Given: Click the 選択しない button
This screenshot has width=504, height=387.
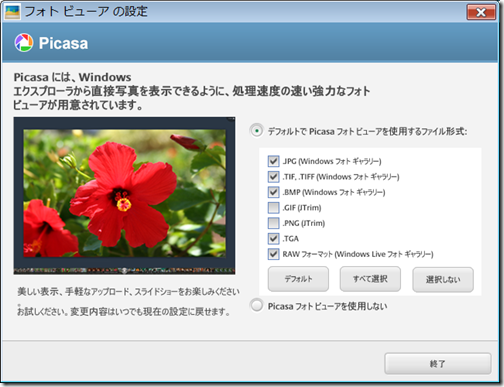Looking at the screenshot, I should click(443, 279).
